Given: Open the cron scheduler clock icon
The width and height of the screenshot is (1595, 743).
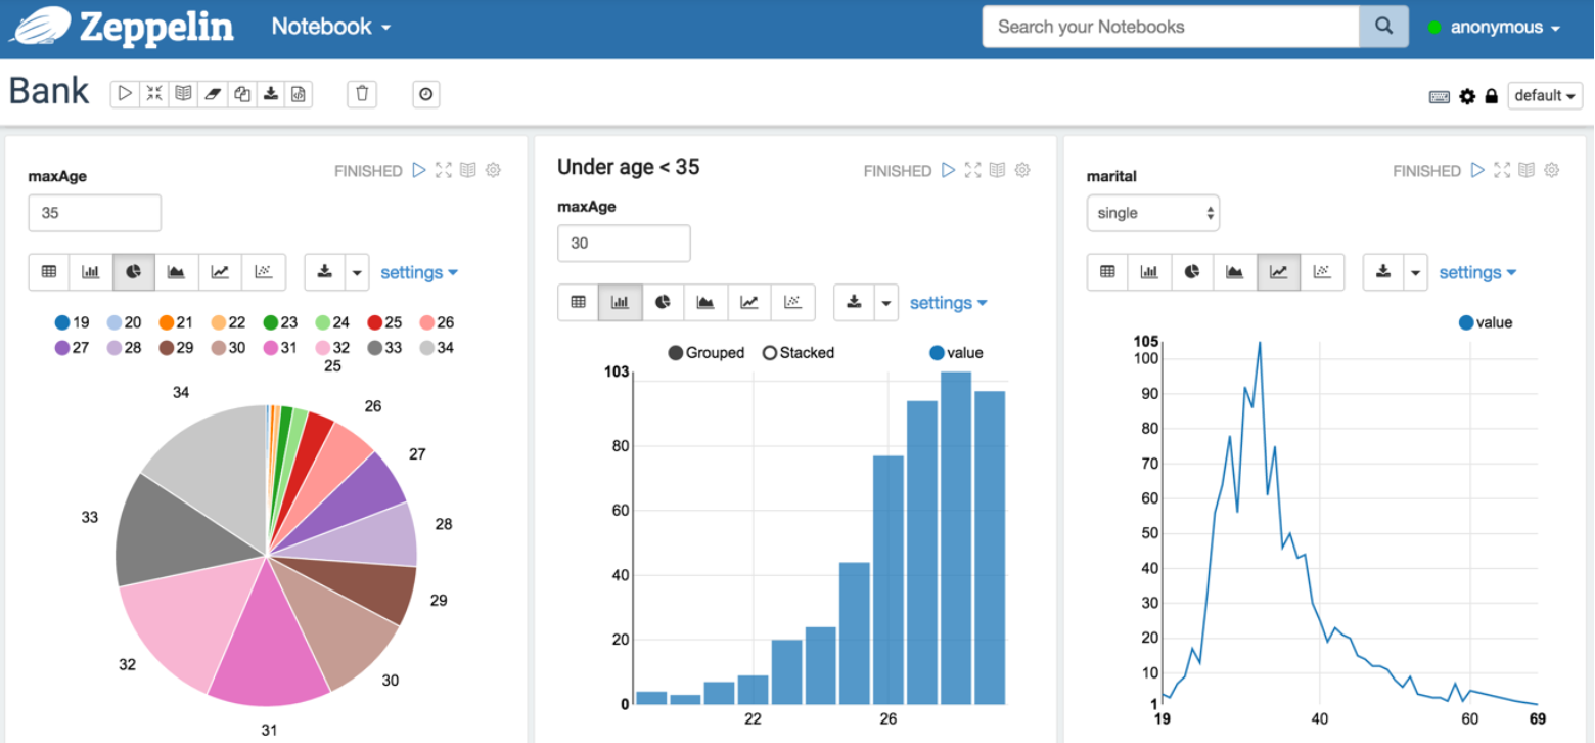Looking at the screenshot, I should 426,94.
